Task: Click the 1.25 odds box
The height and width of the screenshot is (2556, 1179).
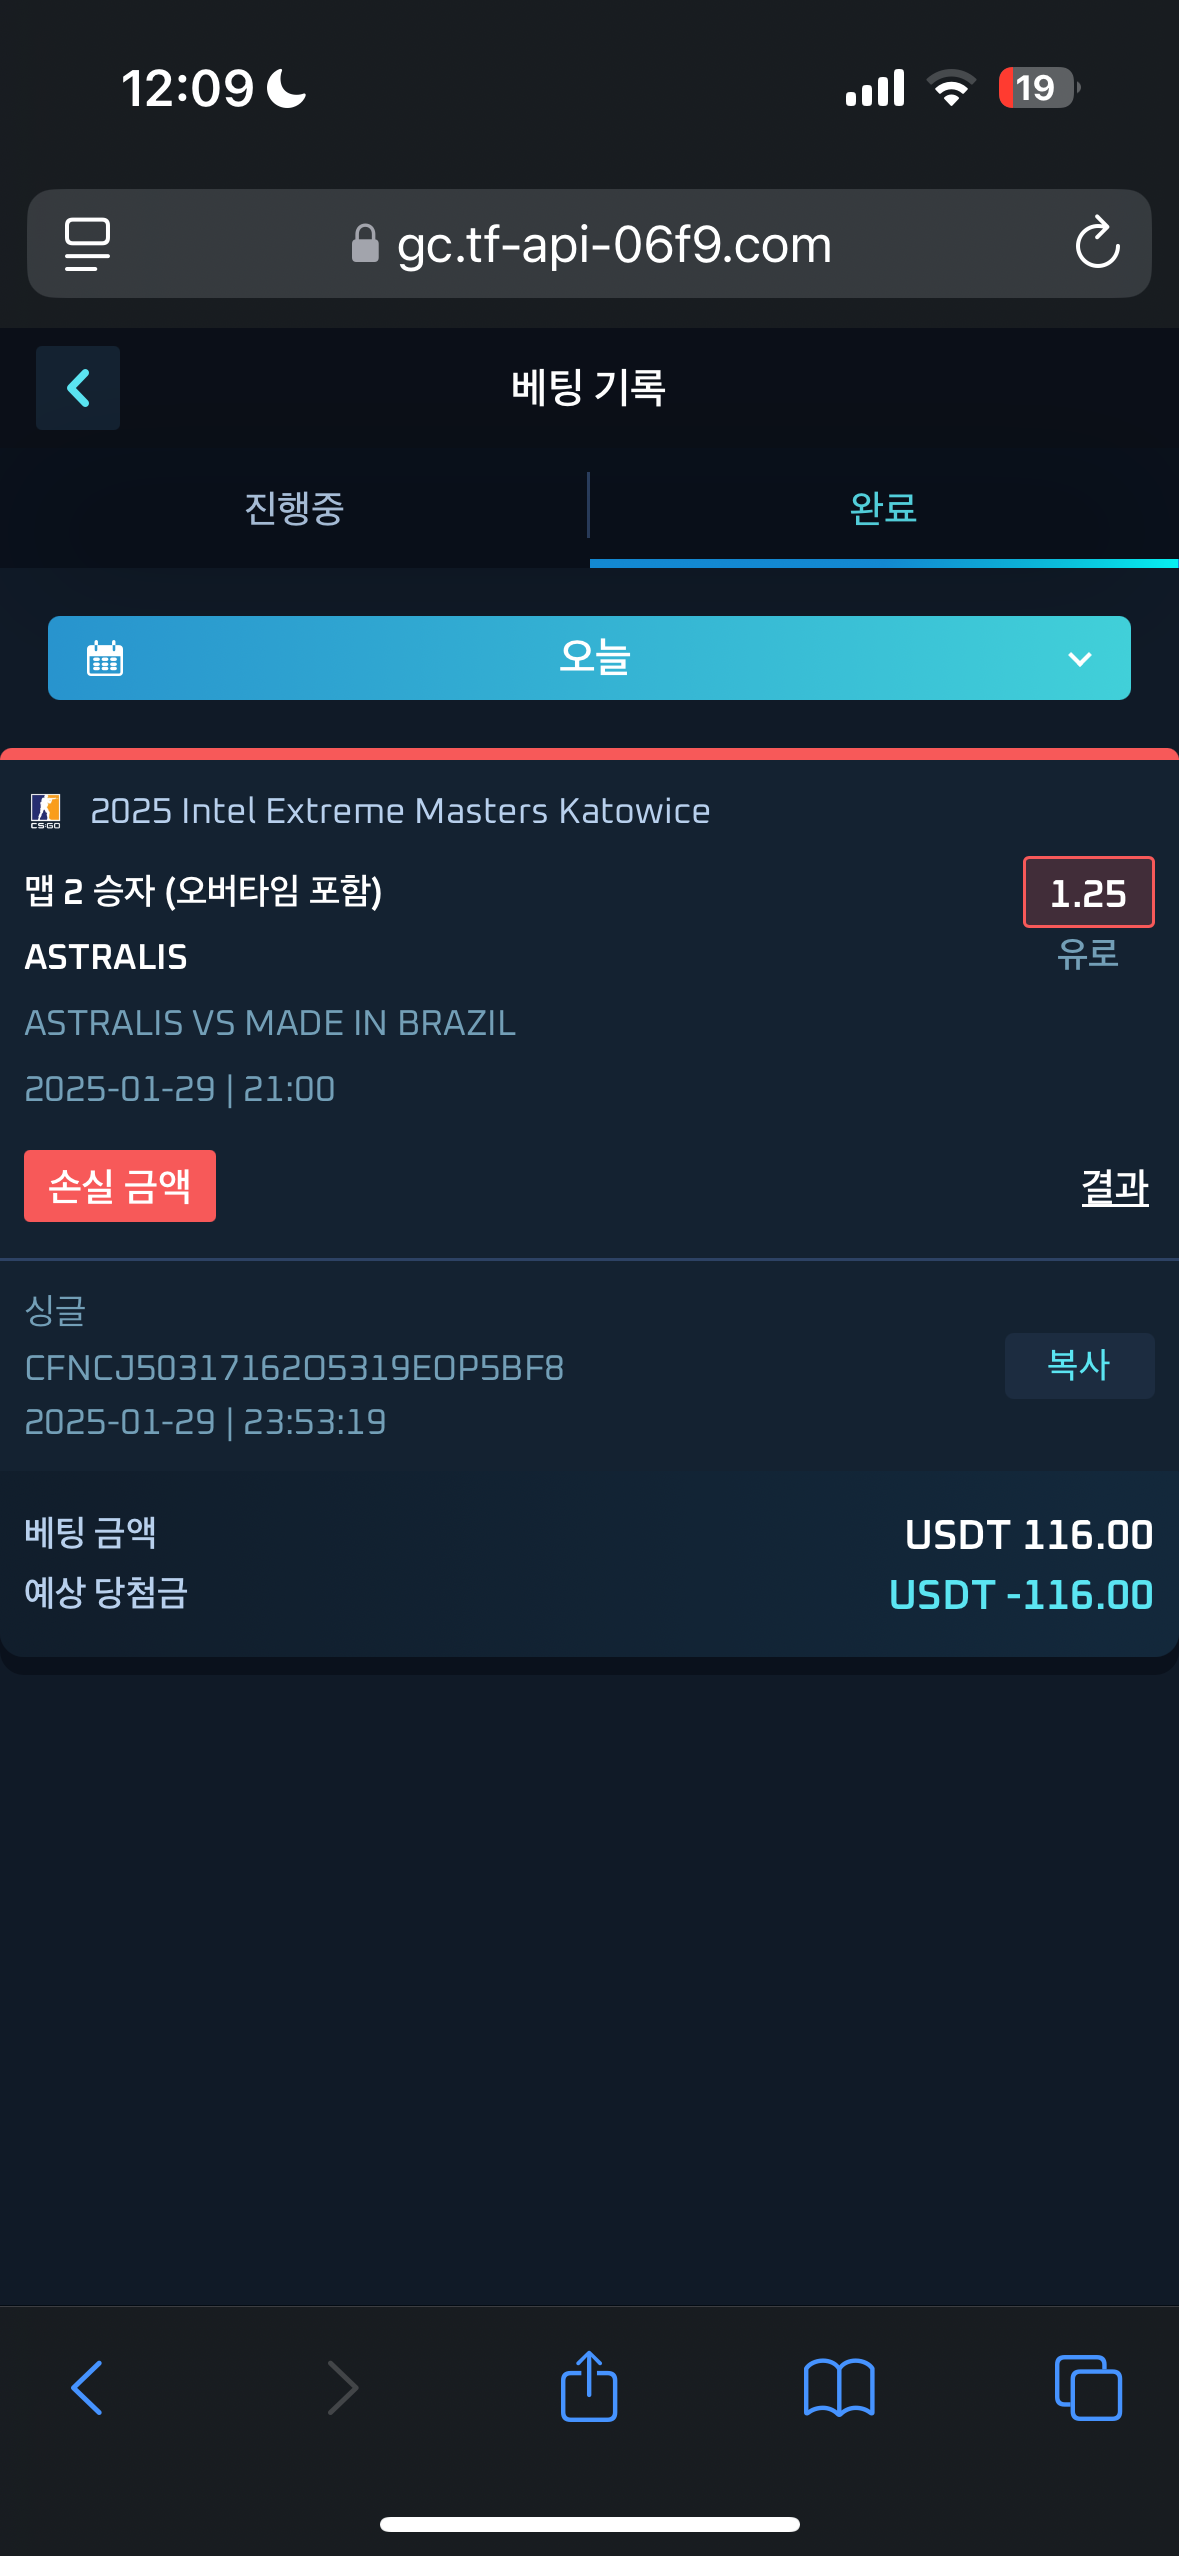Action: pos(1088,892)
